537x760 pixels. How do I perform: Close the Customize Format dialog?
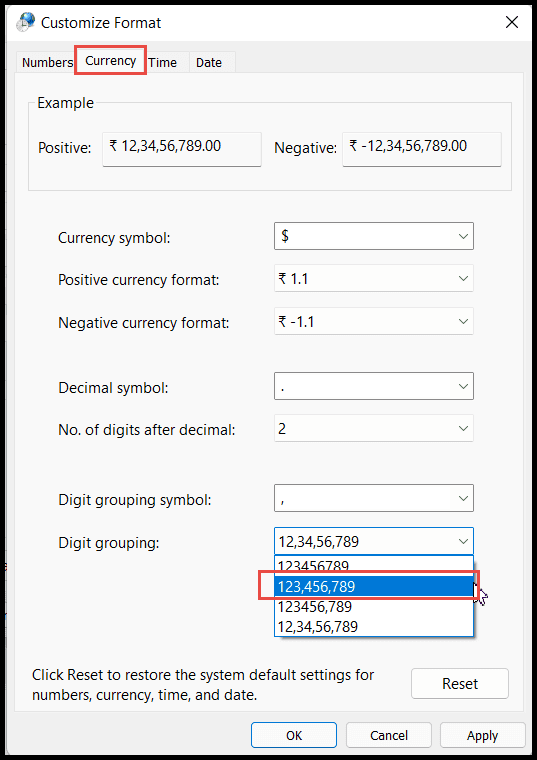pyautogui.click(x=512, y=22)
